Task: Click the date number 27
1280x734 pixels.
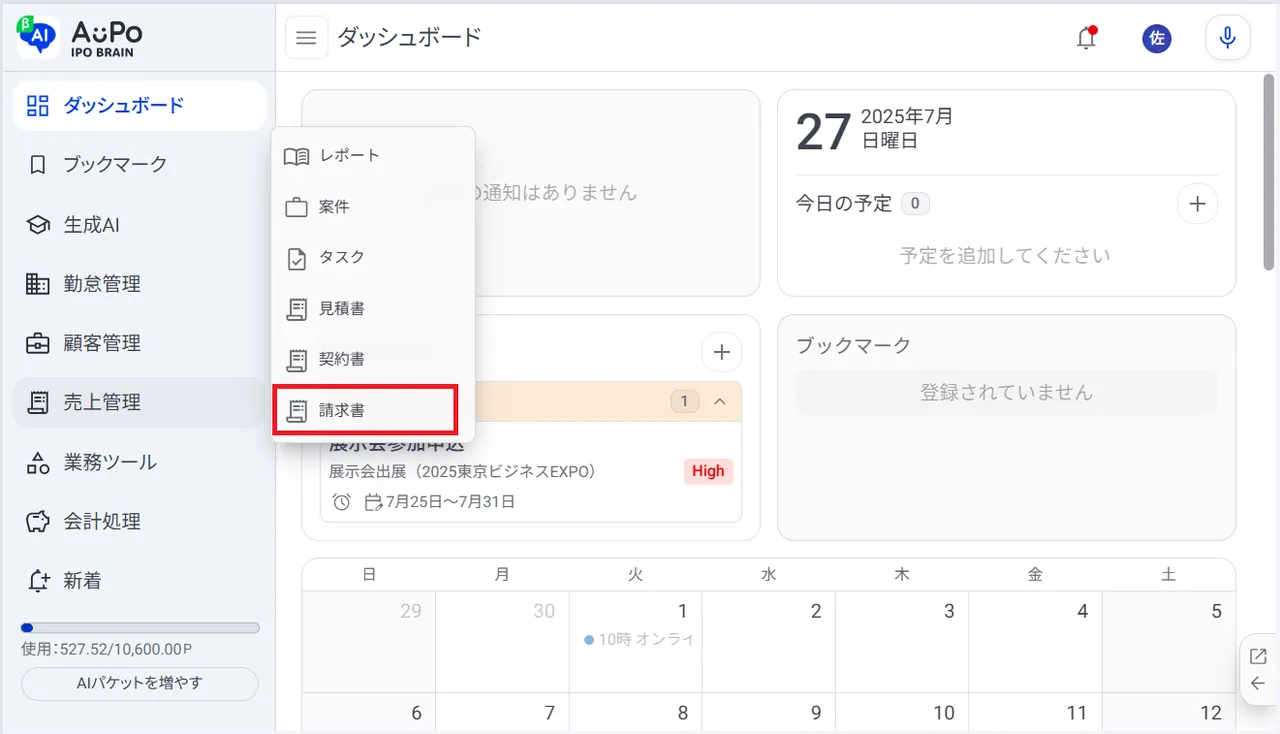Action: coord(823,132)
